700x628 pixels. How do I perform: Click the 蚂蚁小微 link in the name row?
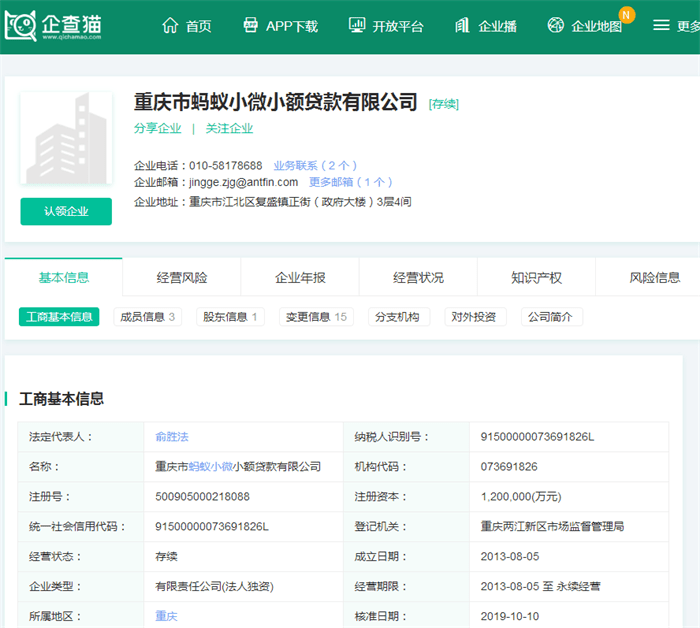pyautogui.click(x=211, y=466)
